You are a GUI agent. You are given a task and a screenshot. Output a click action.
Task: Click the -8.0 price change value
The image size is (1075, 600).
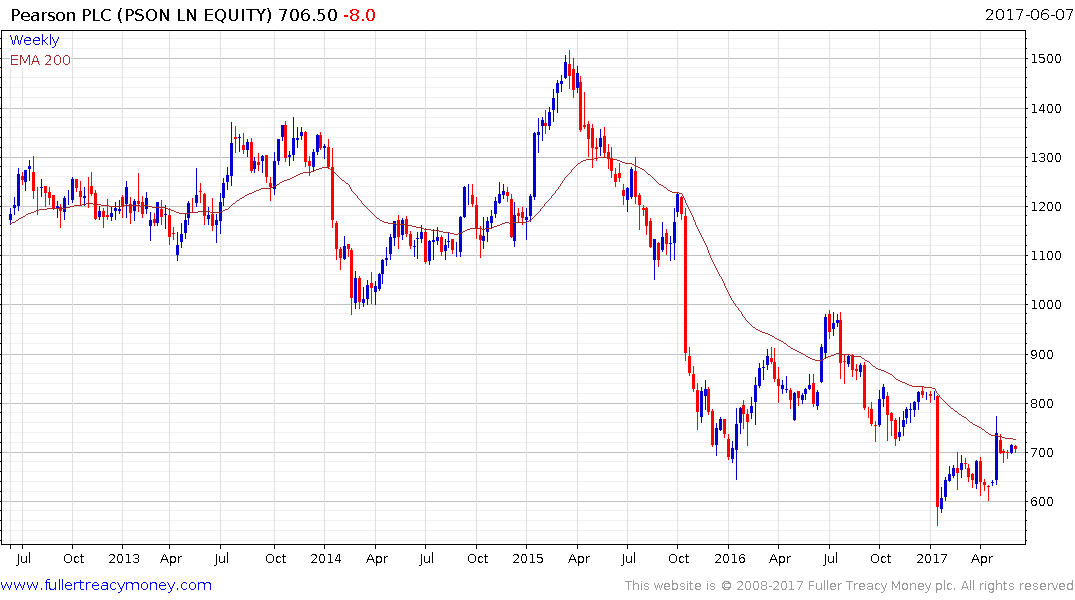point(359,15)
